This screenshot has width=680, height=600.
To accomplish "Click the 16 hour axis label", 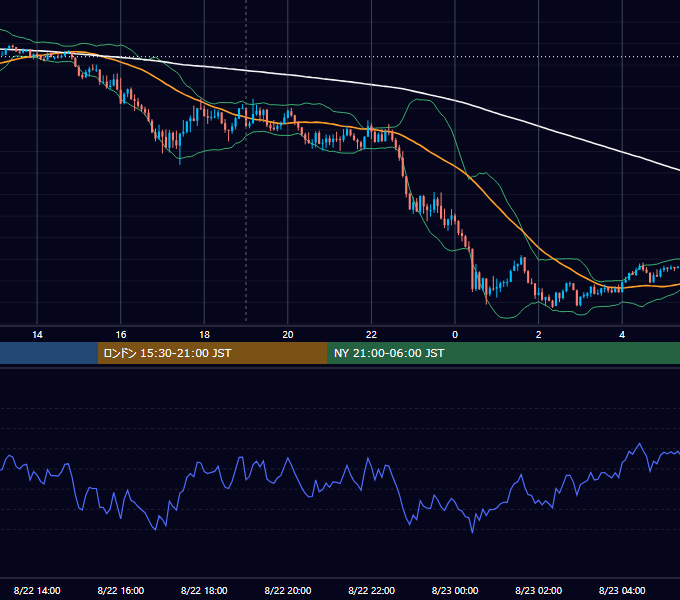I will [x=121, y=335].
